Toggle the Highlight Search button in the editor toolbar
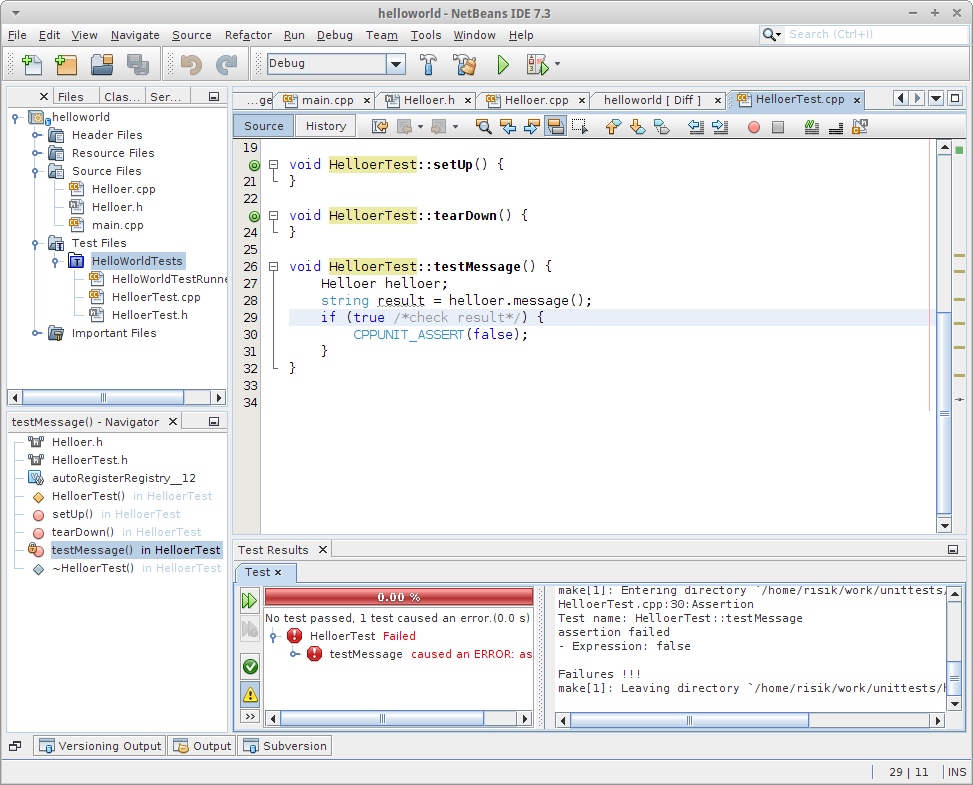The width and height of the screenshot is (973, 785). click(555, 126)
